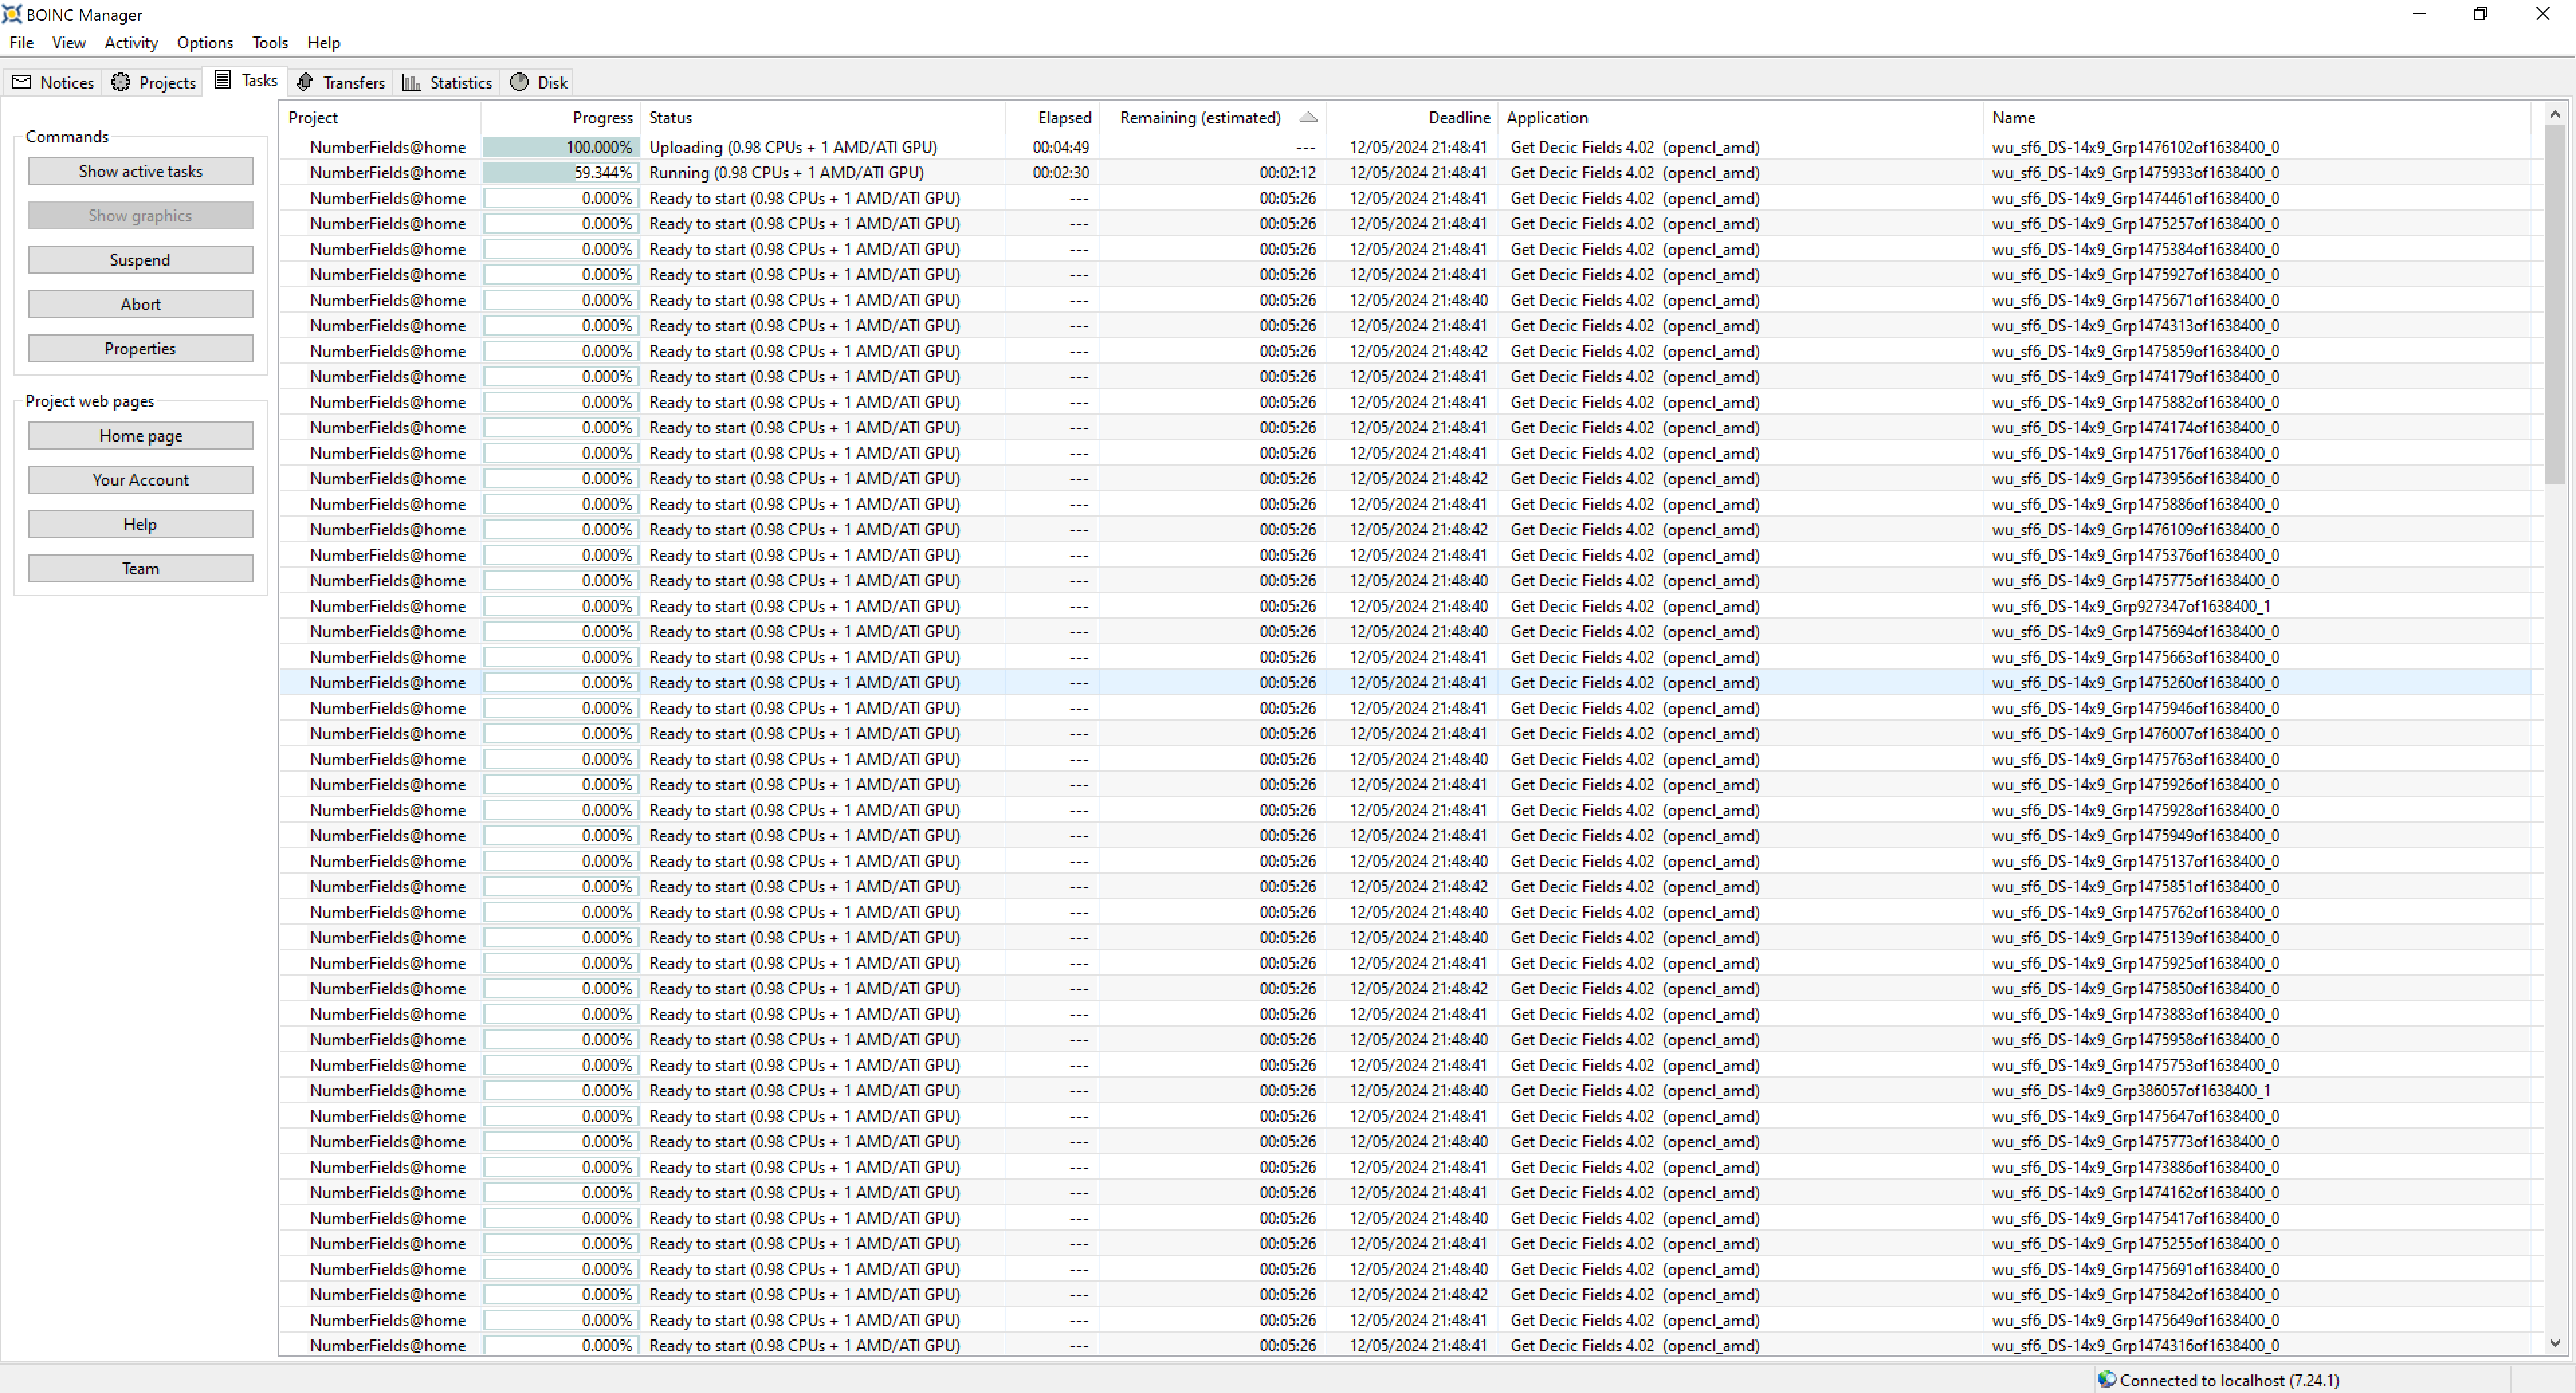Click the Statistics bar chart icon
2576x1393 pixels.
[411, 82]
